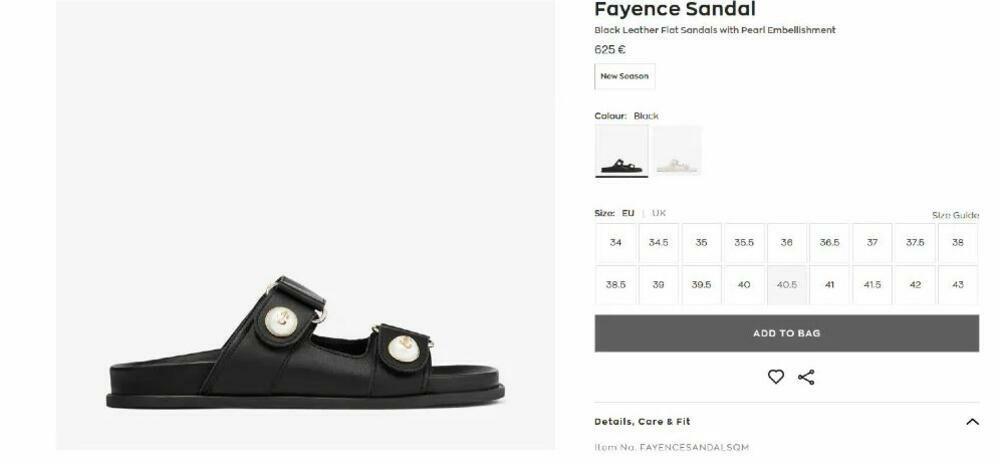Collapse the Details, Care & Fit section
This screenshot has height=462, width=1000.
971,422
